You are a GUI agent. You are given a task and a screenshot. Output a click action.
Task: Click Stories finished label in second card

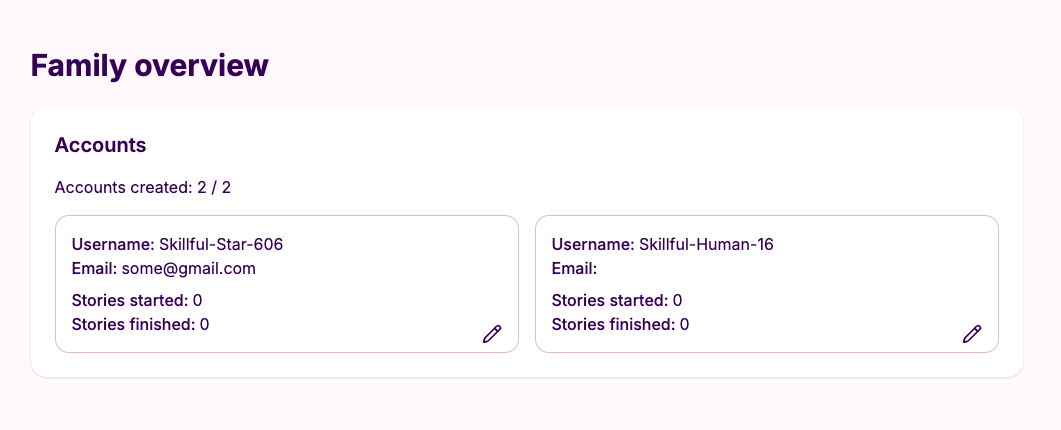614,324
